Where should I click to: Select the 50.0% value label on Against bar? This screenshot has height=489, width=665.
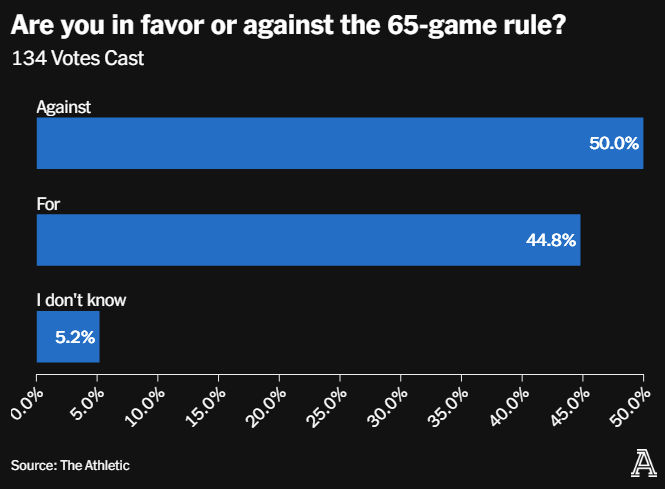click(613, 143)
